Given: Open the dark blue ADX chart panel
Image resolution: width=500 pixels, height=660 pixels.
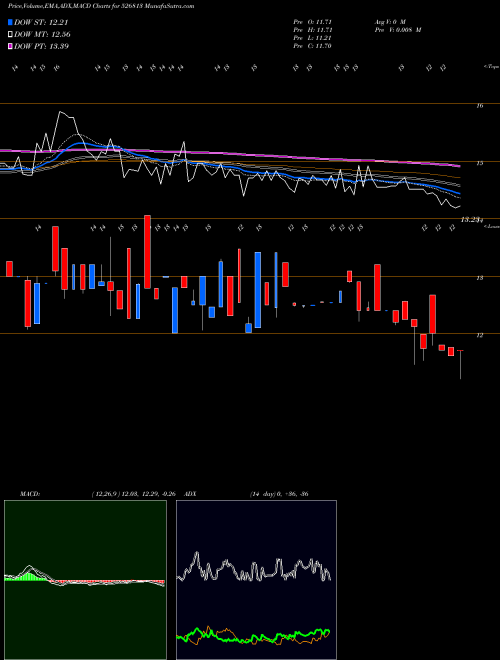Looking at the screenshot, I should point(256,580).
